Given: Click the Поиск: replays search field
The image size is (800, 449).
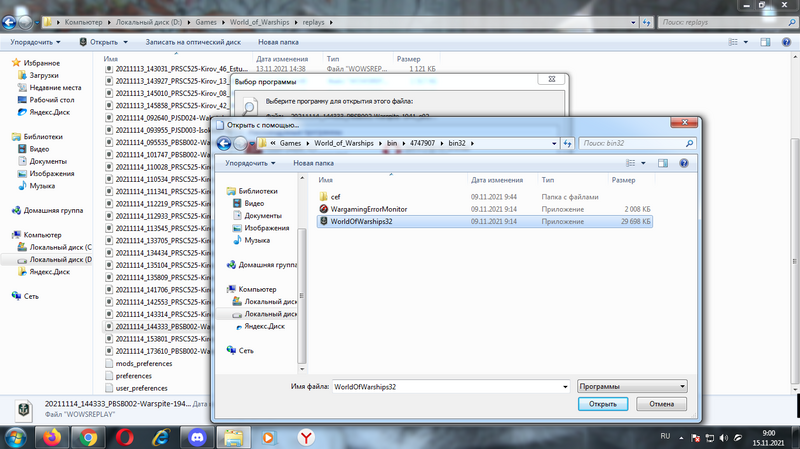Looking at the screenshot, I should pyautogui.click(x=728, y=22).
